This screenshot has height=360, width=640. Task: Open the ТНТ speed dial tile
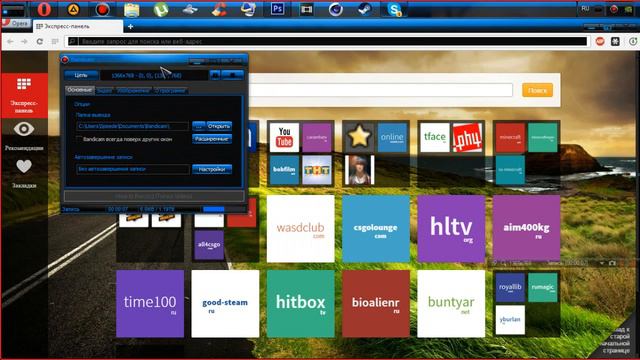[x=317, y=170]
